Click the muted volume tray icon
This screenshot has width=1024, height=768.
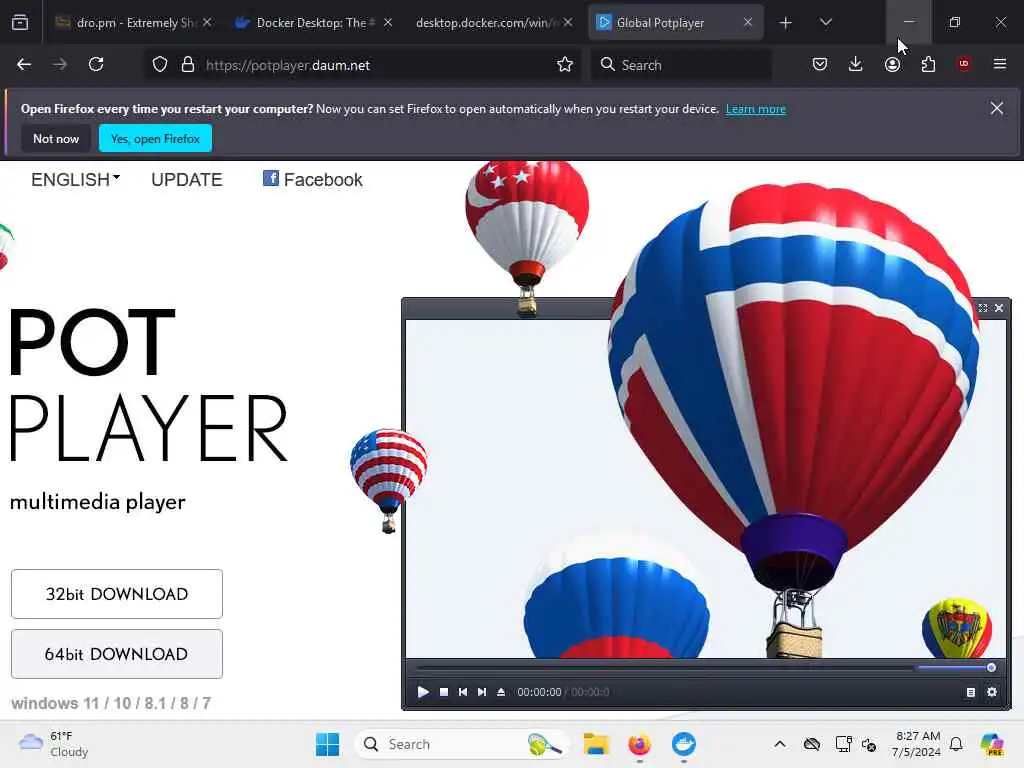click(x=869, y=744)
